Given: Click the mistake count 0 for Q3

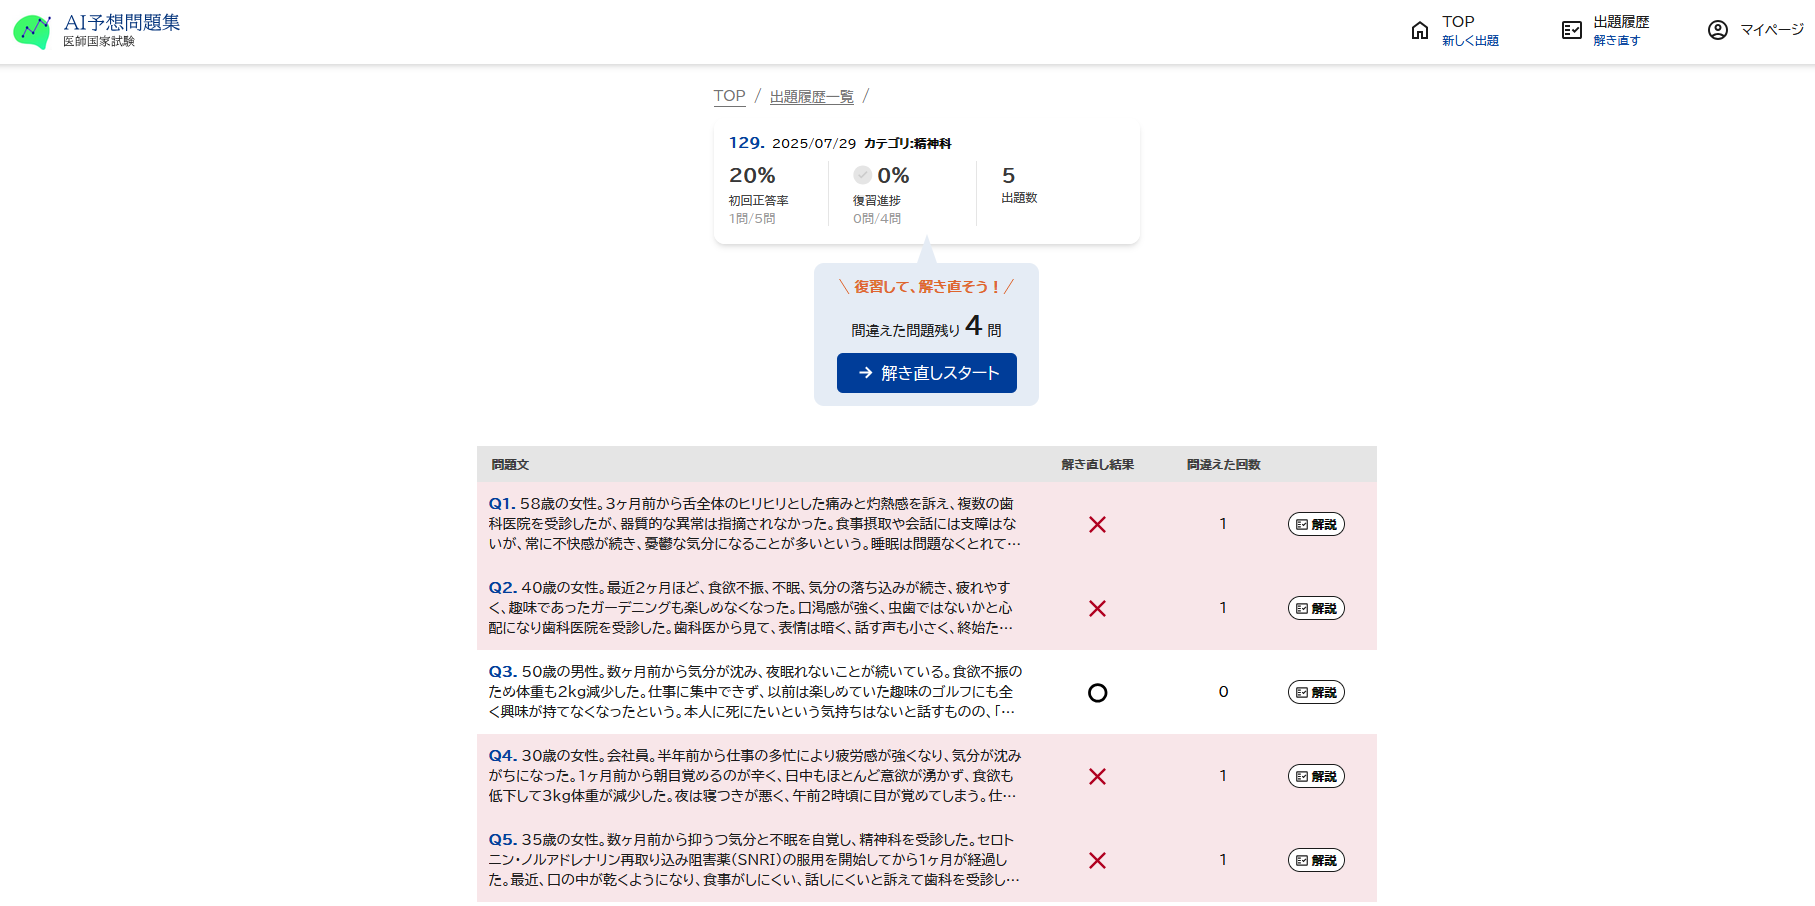Looking at the screenshot, I should tap(1223, 692).
